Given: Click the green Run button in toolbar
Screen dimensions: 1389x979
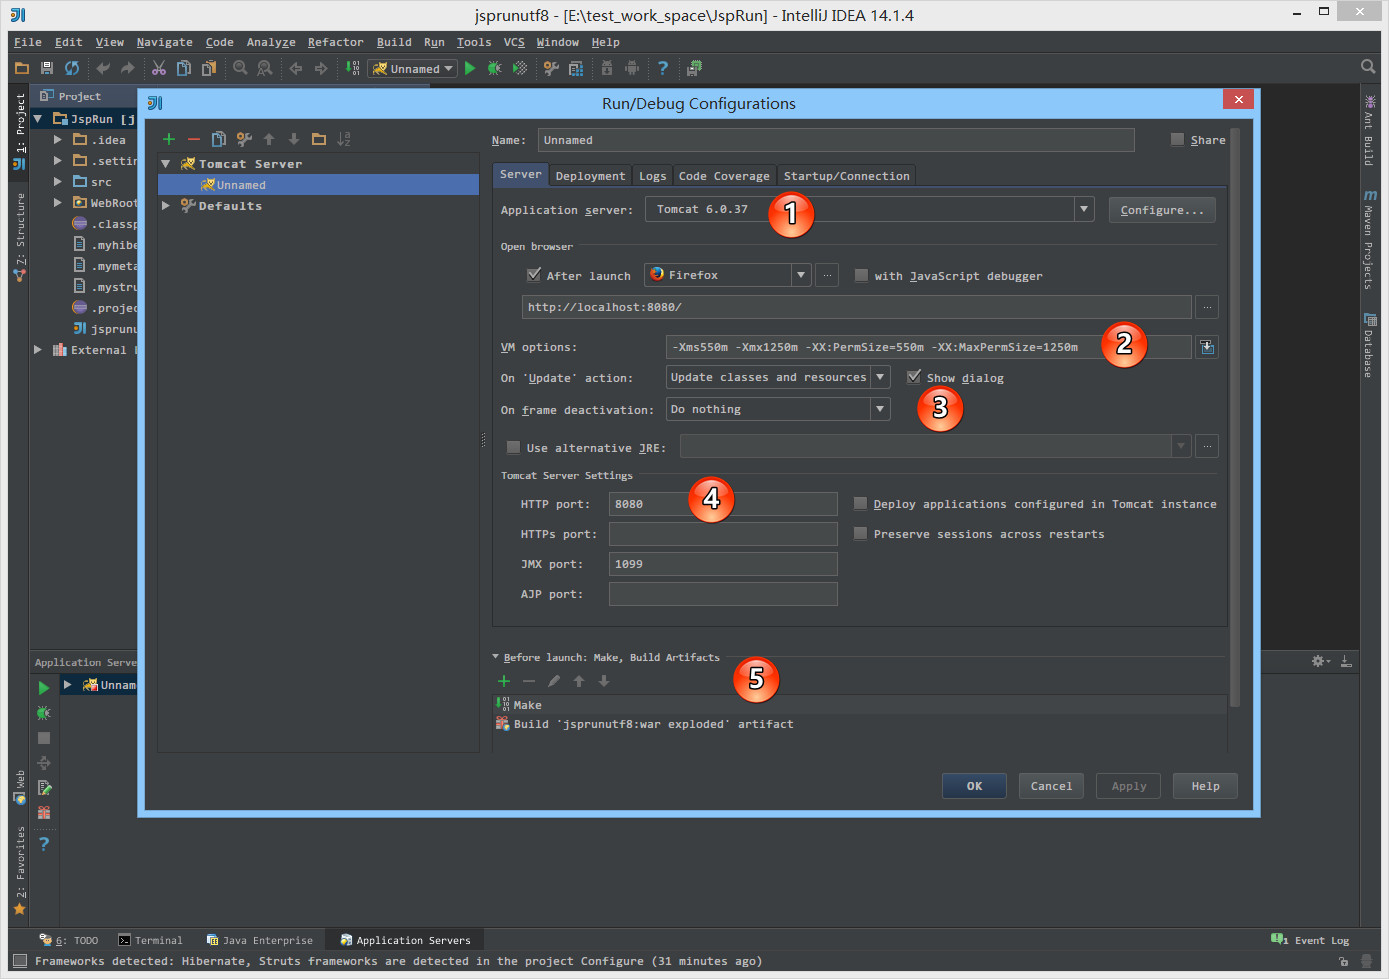Looking at the screenshot, I should (x=470, y=68).
